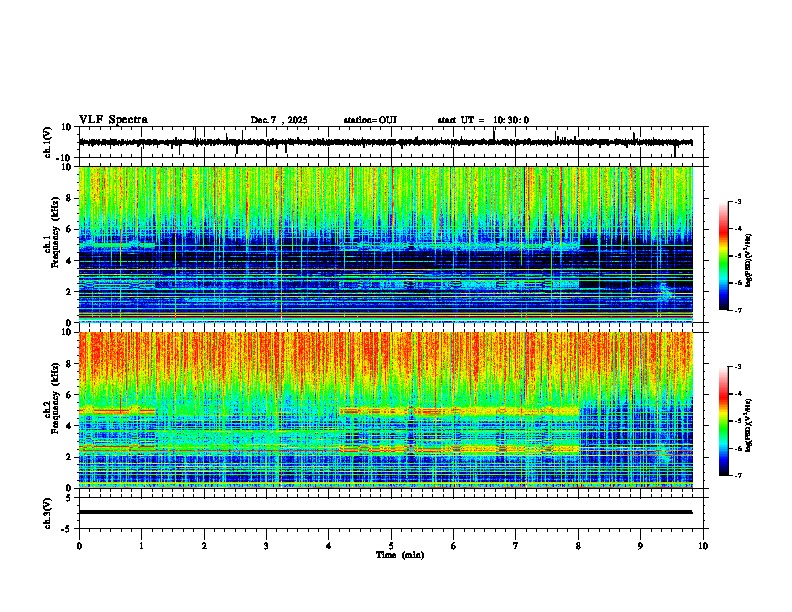Click the '-3' label on ch.1 color bar
The width and height of the screenshot is (792, 612).
[x=738, y=202]
